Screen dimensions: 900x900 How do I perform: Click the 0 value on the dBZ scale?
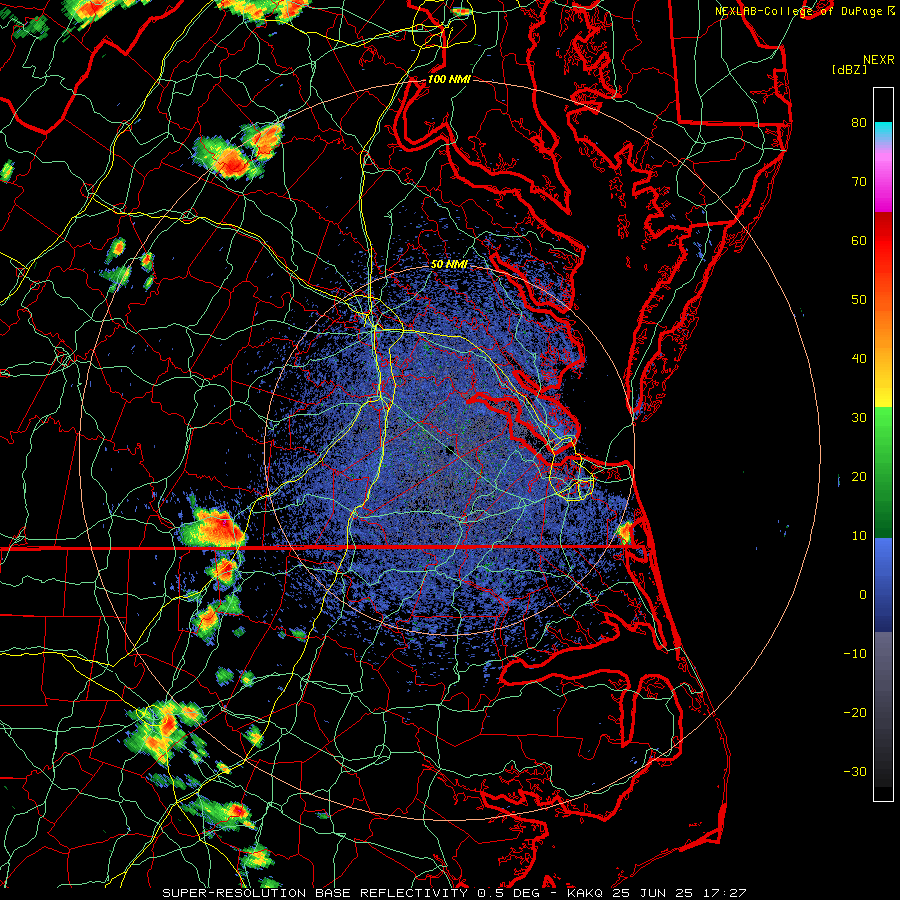click(x=863, y=595)
